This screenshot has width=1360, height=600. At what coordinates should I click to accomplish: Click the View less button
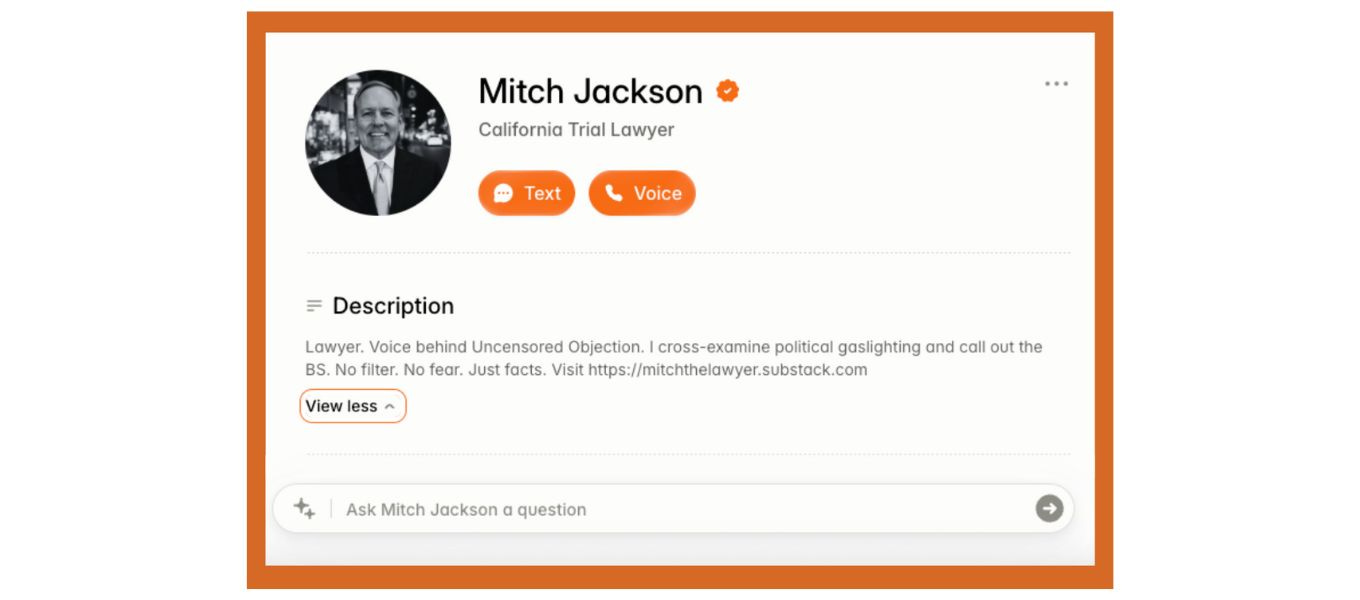coord(353,406)
